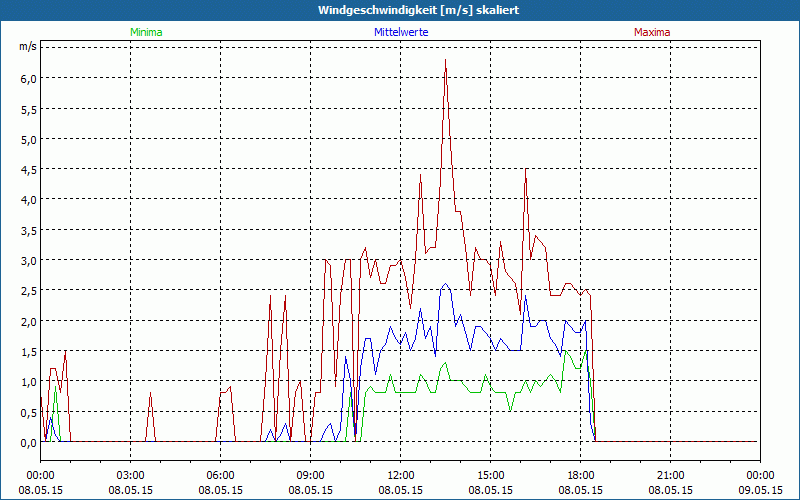Click the Mittelwerte legend label
Screen dimensions: 800x500
click(401, 32)
